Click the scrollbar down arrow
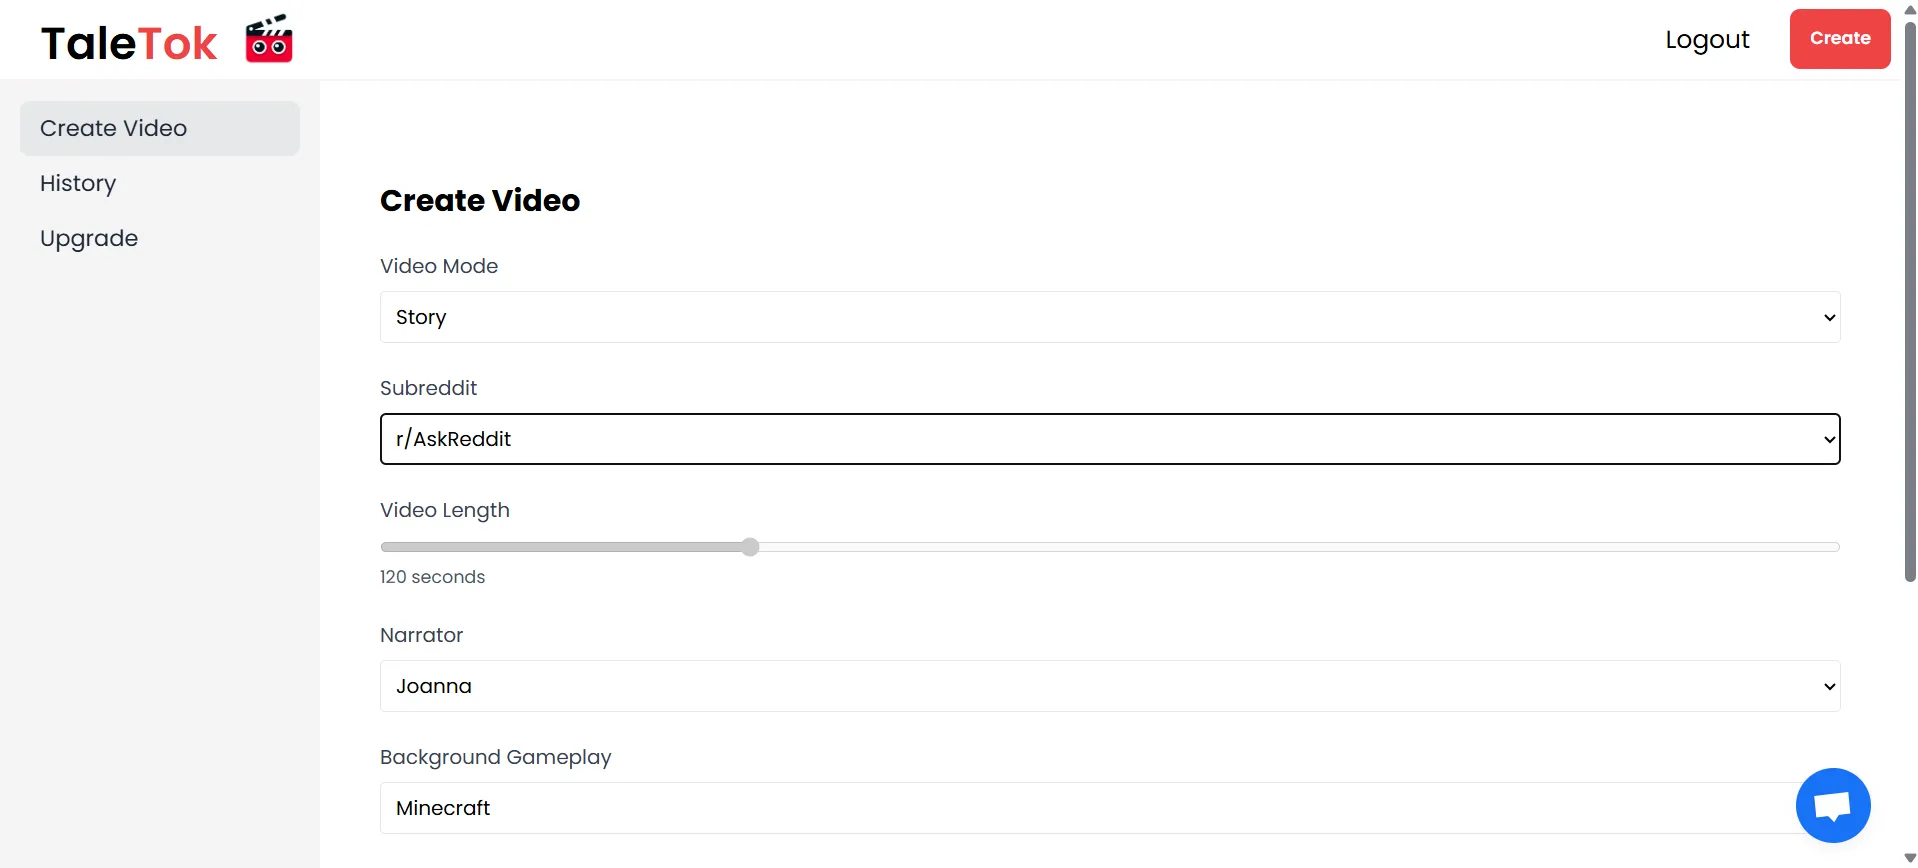The image size is (1918, 868). [x=1910, y=859]
